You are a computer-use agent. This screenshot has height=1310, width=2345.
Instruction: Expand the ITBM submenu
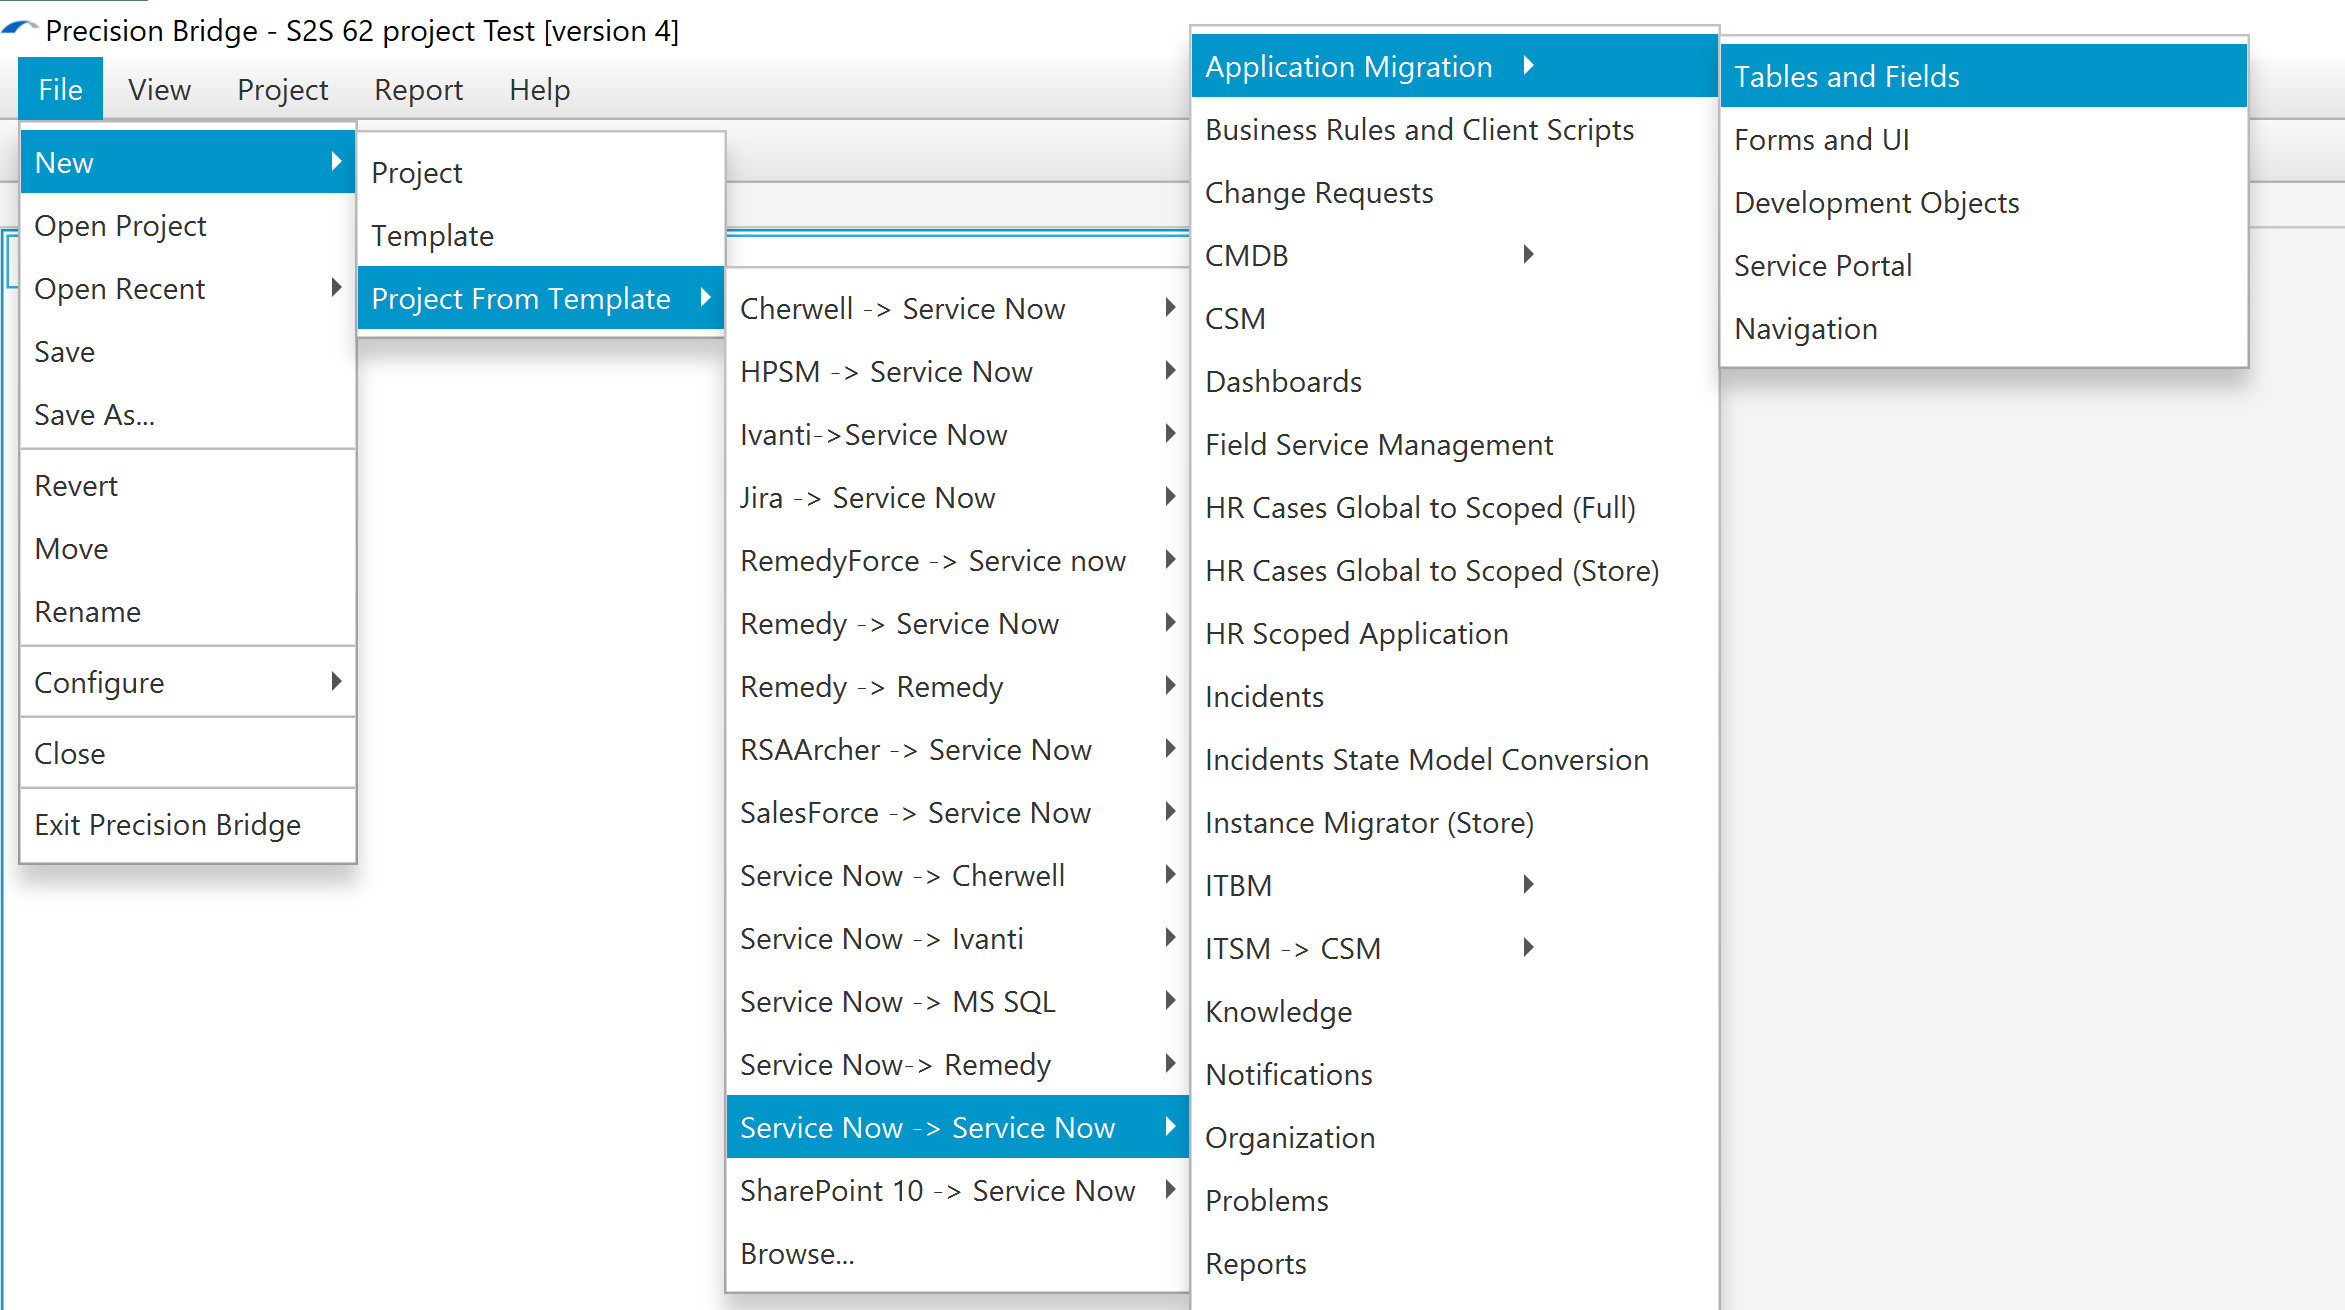click(x=1455, y=885)
